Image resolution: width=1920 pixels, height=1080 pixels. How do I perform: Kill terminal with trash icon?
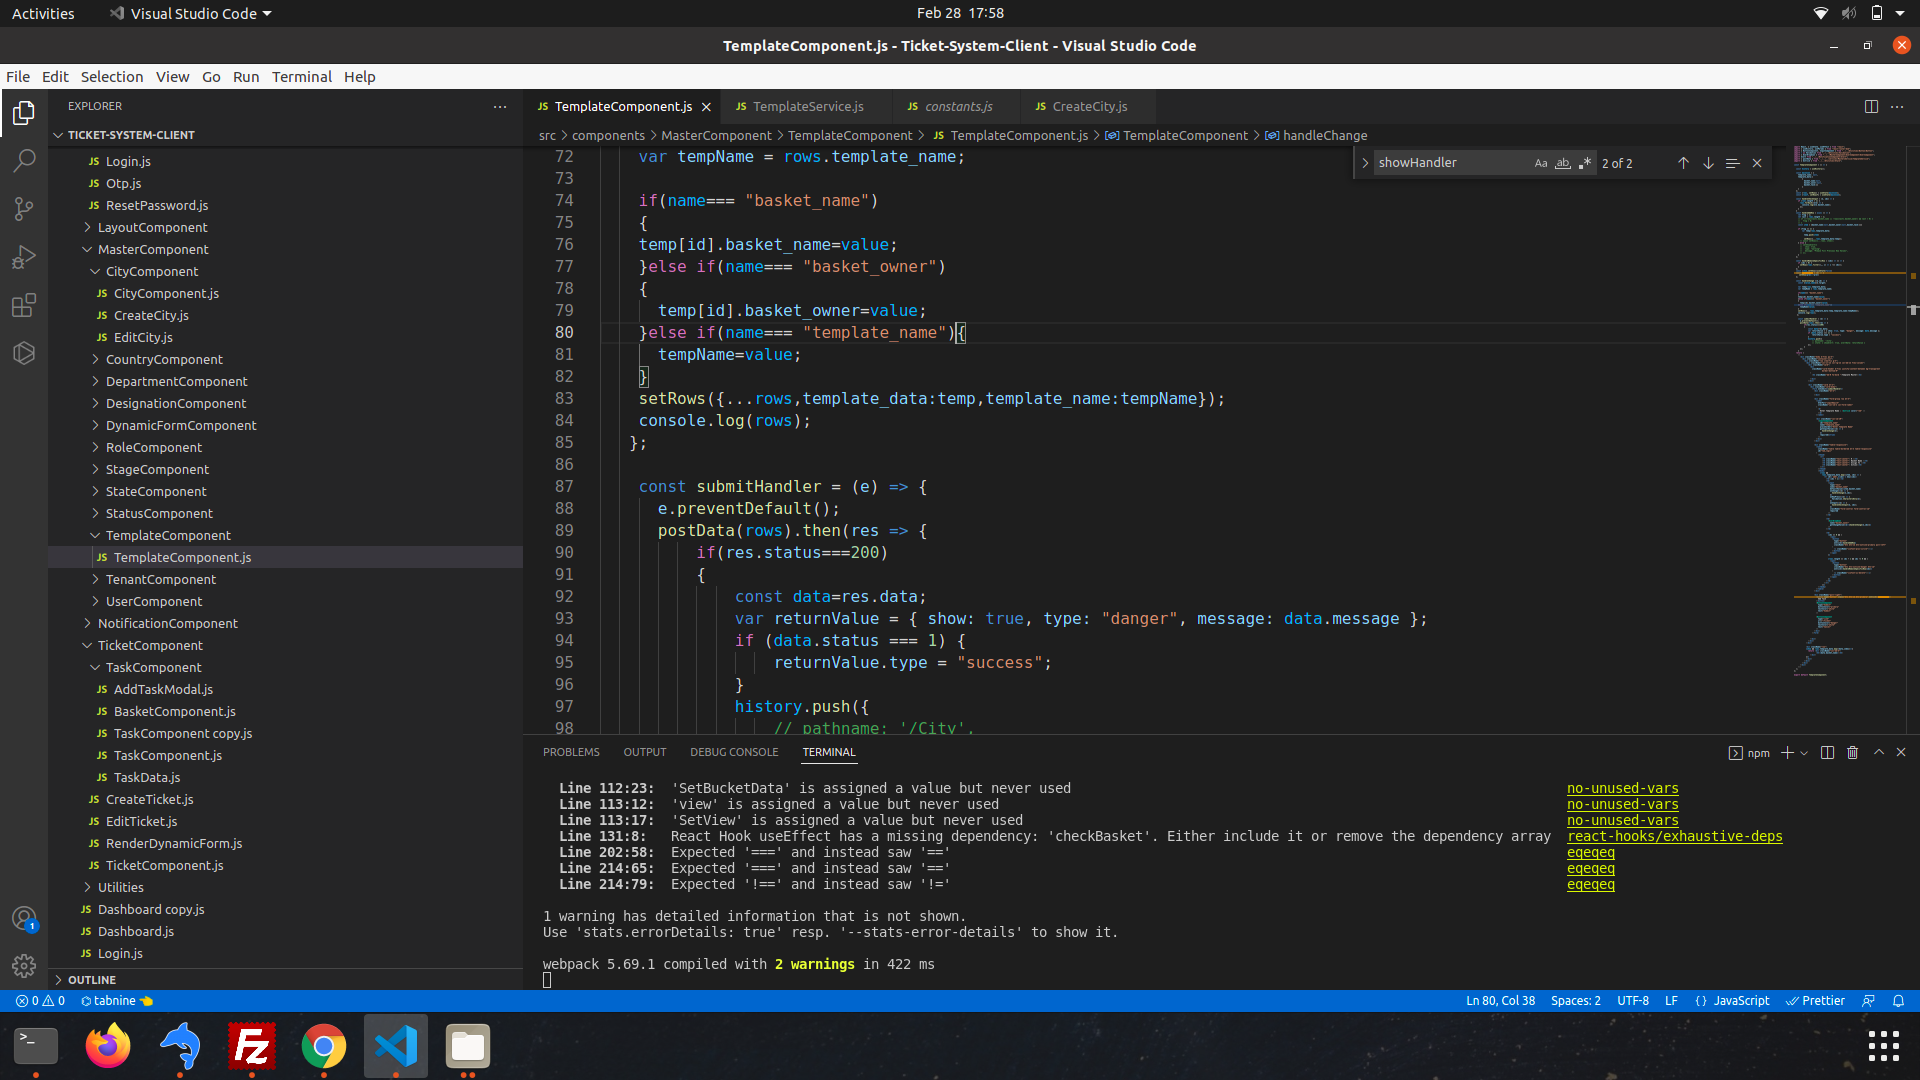[x=1852, y=752]
